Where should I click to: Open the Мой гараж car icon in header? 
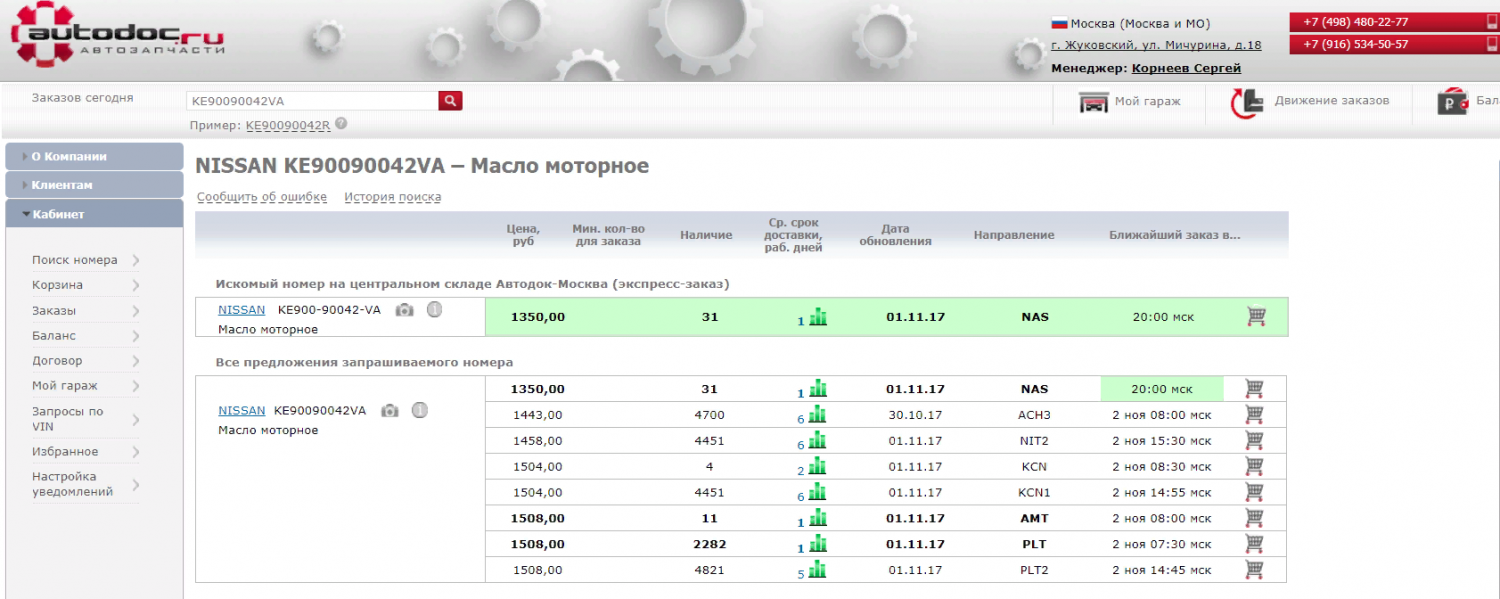1094,102
